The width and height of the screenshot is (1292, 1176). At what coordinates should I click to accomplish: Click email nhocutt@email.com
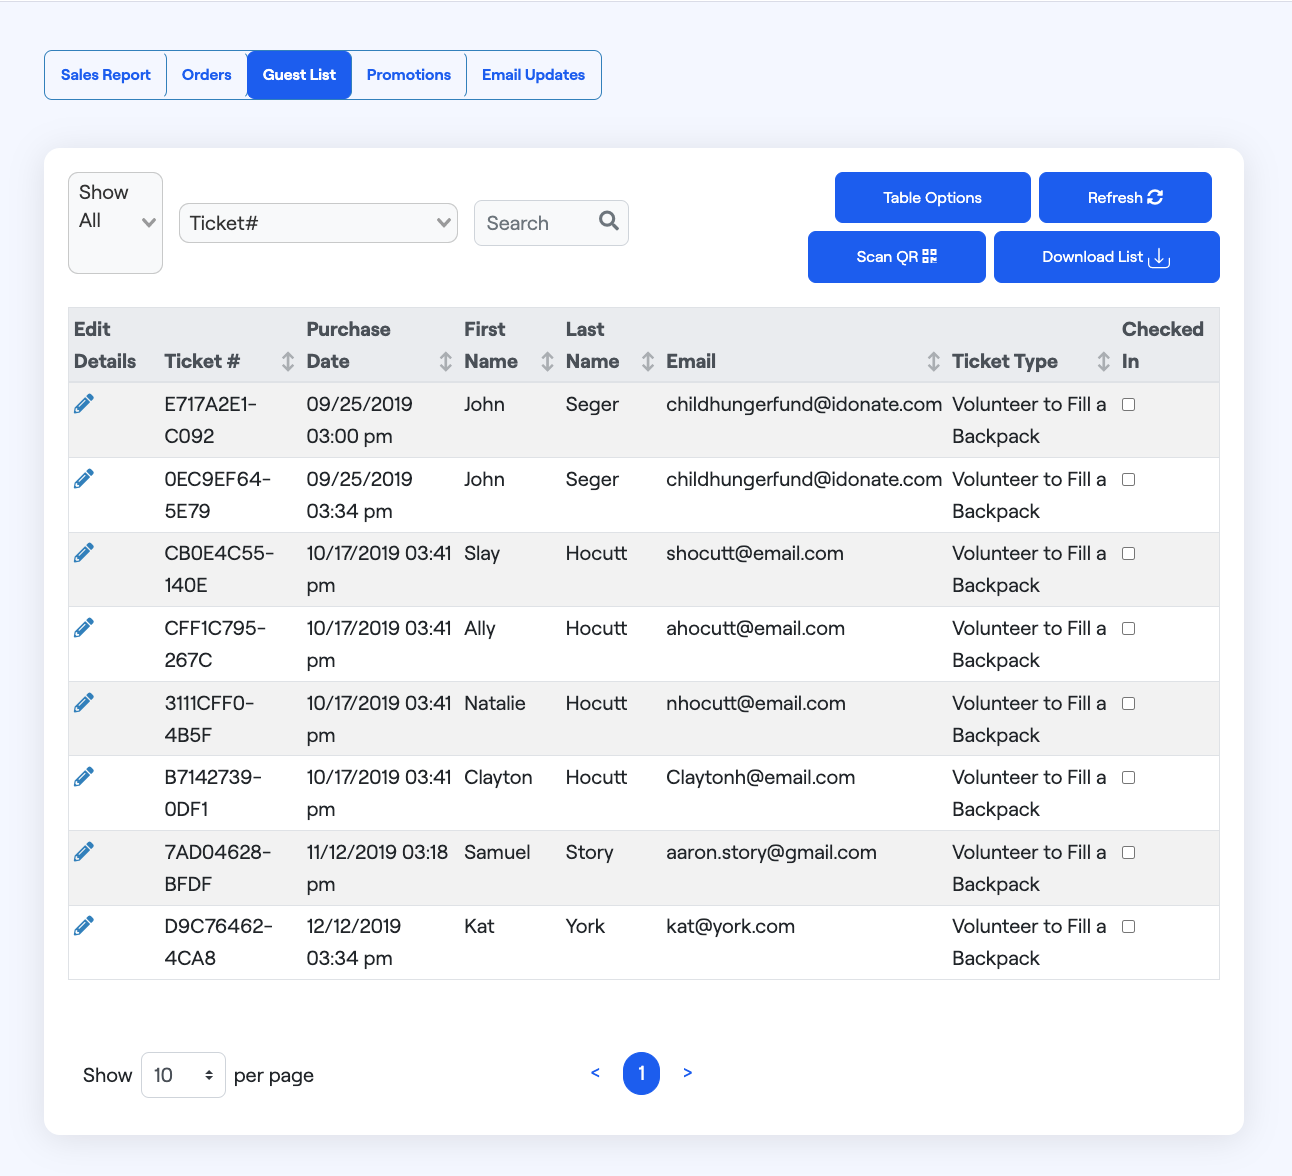point(756,703)
